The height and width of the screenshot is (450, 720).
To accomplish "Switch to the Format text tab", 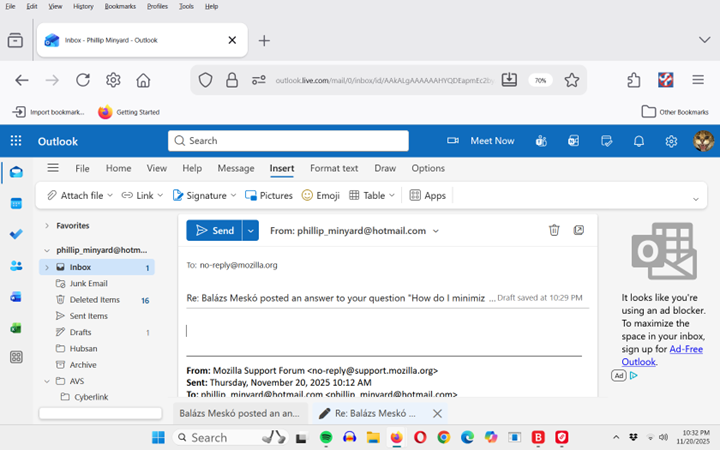I will click(333, 168).
